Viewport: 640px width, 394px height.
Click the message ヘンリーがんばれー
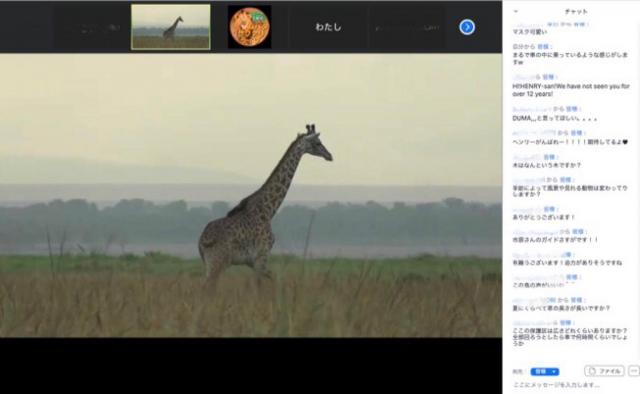[x=570, y=142]
